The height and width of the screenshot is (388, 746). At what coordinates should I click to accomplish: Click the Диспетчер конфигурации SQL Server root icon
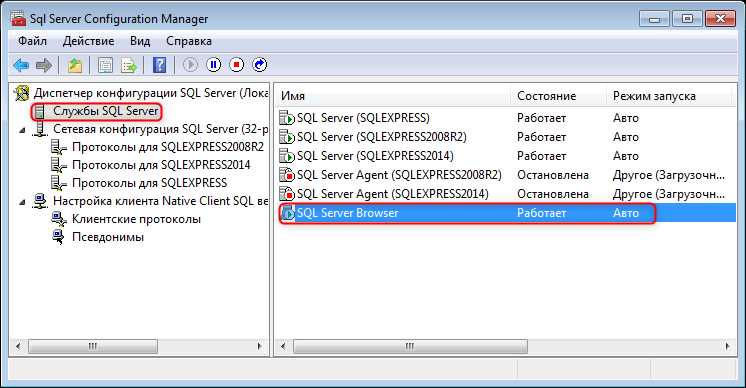[x=21, y=93]
